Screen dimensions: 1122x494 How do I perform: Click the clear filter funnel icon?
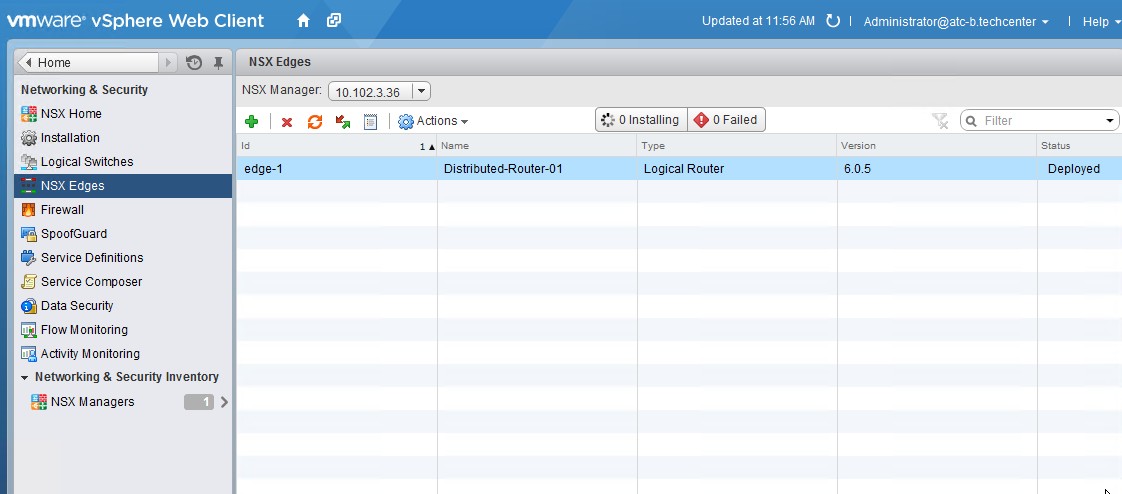point(939,121)
